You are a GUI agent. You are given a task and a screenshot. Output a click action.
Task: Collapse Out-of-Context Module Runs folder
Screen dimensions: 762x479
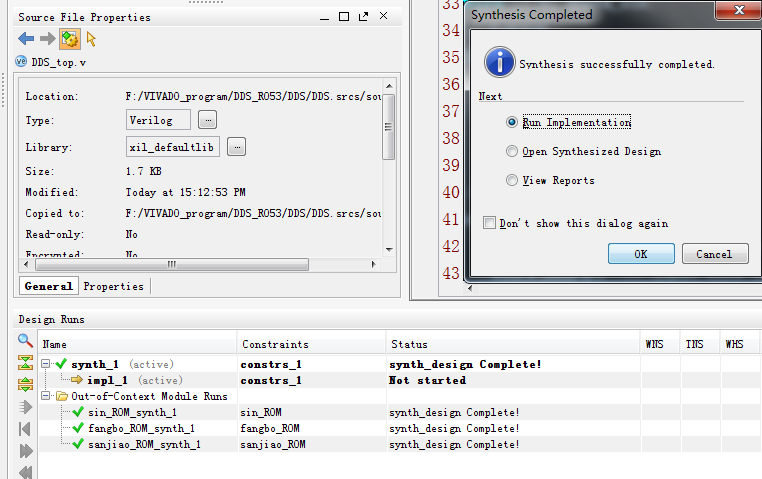pyautogui.click(x=47, y=396)
